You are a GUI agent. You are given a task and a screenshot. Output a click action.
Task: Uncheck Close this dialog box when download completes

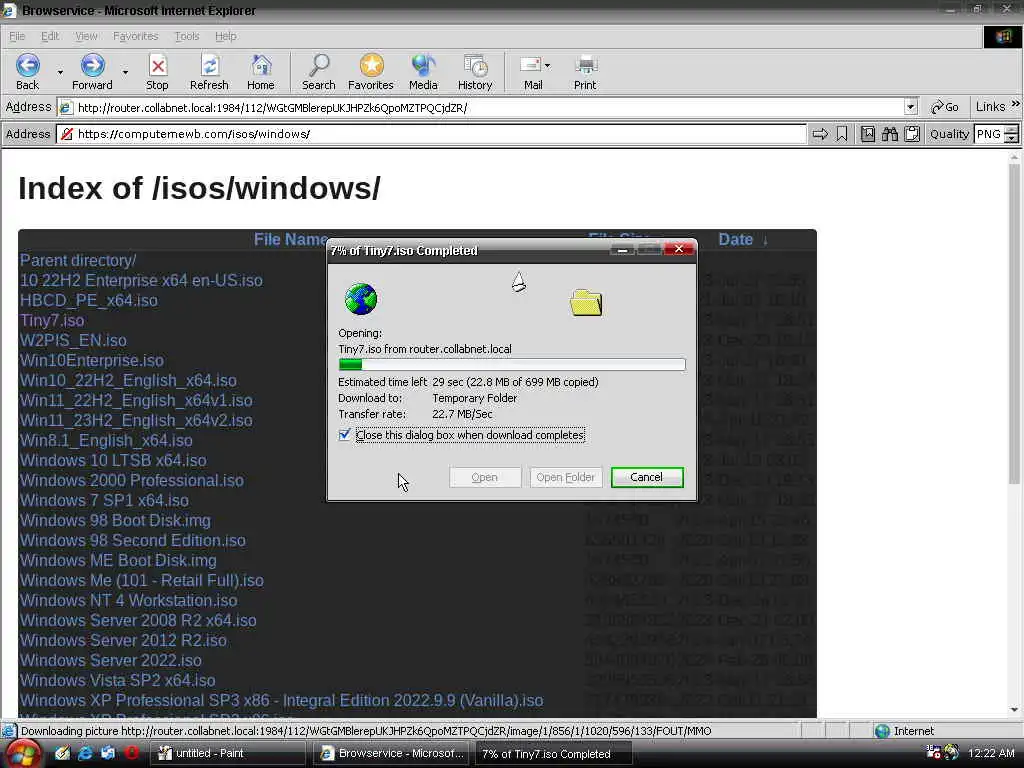tap(345, 435)
